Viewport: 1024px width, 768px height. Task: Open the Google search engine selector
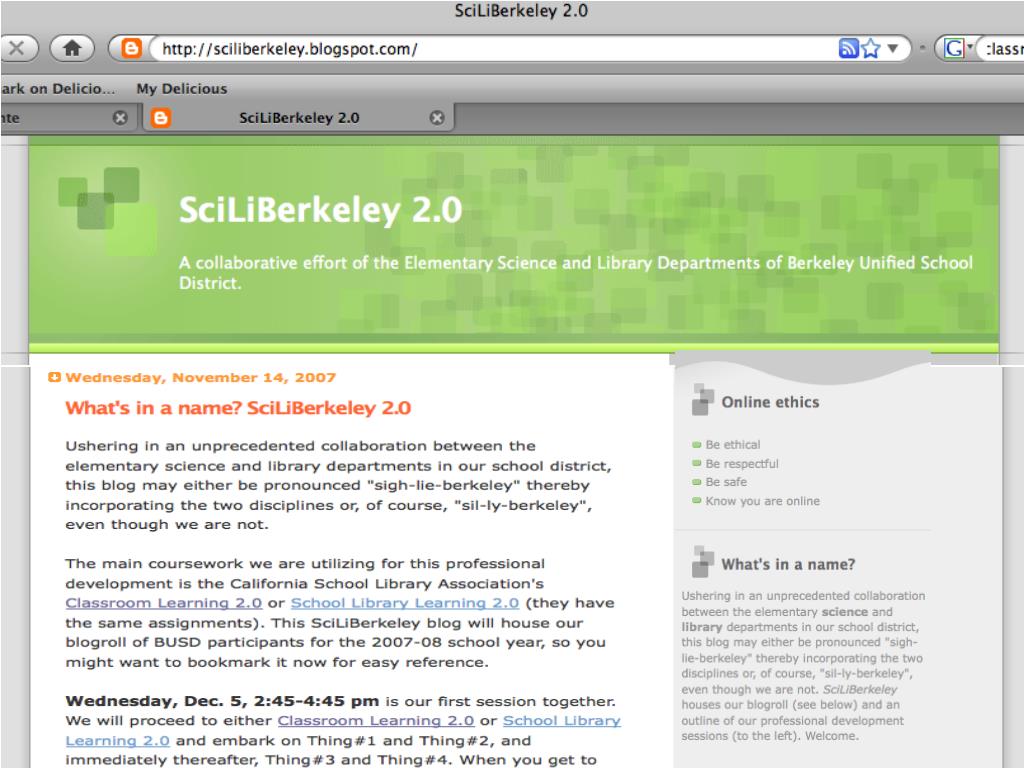tap(957, 48)
